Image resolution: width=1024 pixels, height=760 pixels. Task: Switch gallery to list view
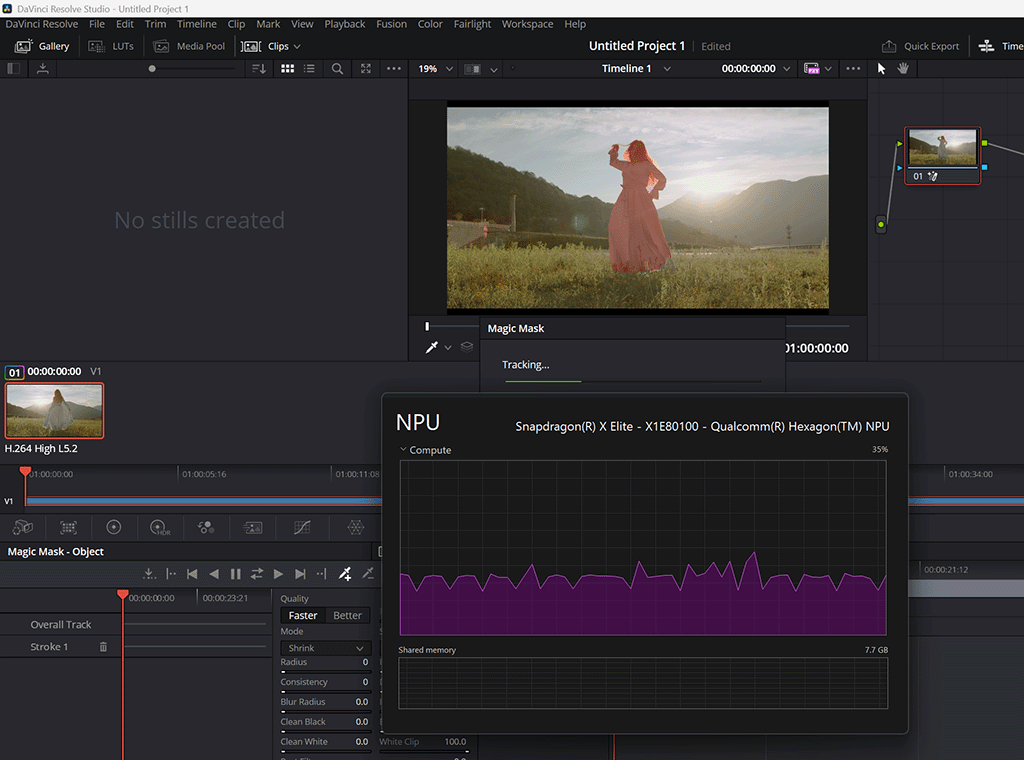310,69
